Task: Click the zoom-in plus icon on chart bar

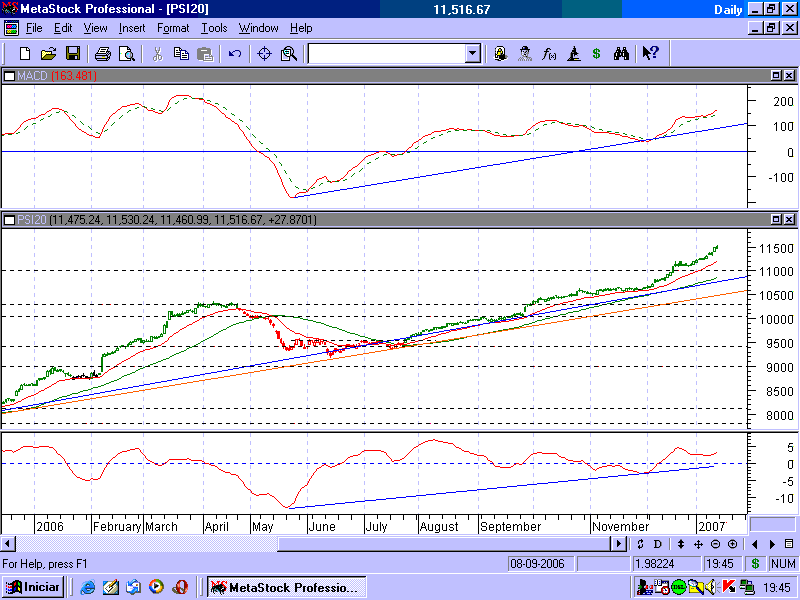Action: click(x=733, y=544)
